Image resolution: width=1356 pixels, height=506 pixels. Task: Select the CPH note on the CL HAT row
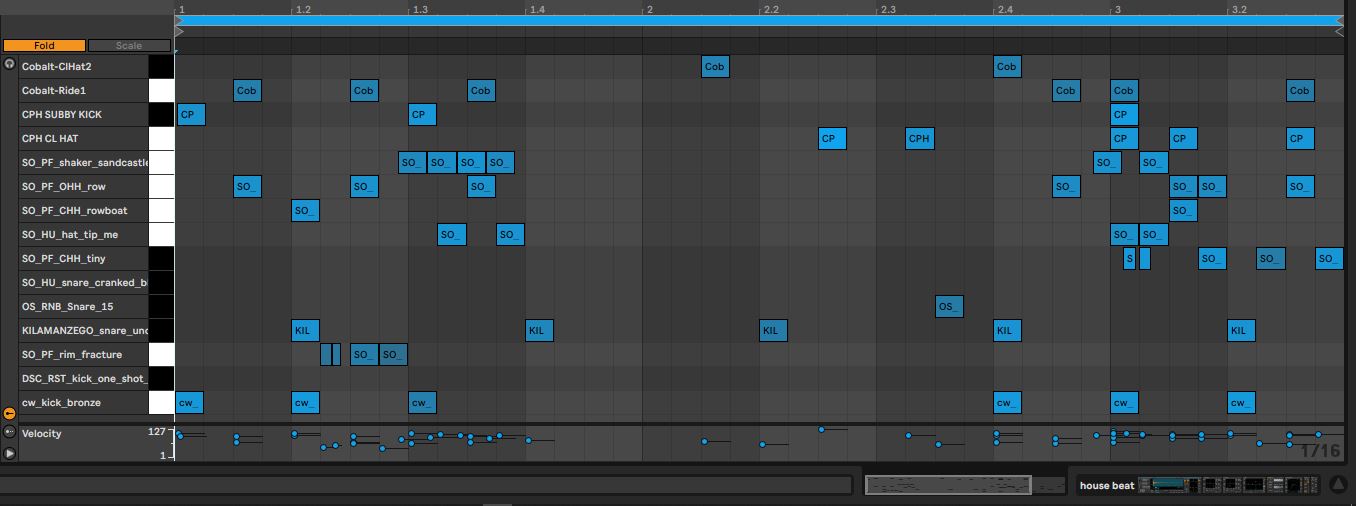pyautogui.click(x=919, y=139)
